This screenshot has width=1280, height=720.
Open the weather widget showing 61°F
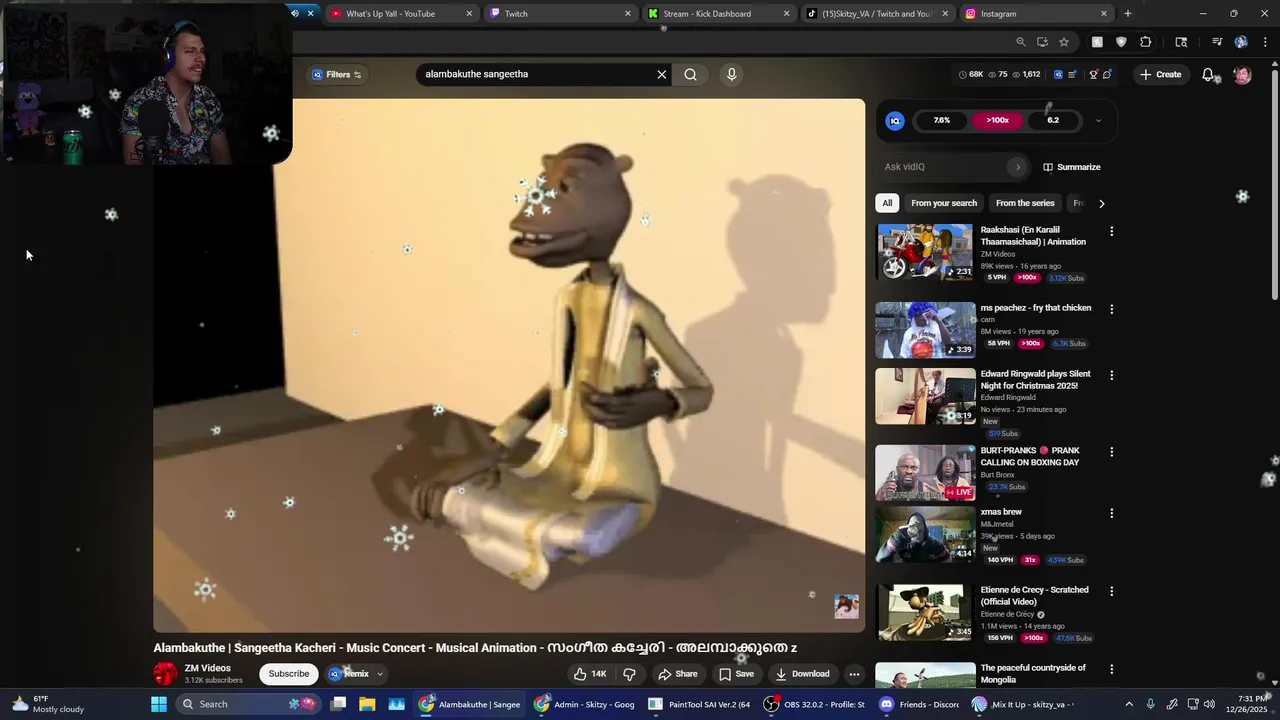coord(47,704)
